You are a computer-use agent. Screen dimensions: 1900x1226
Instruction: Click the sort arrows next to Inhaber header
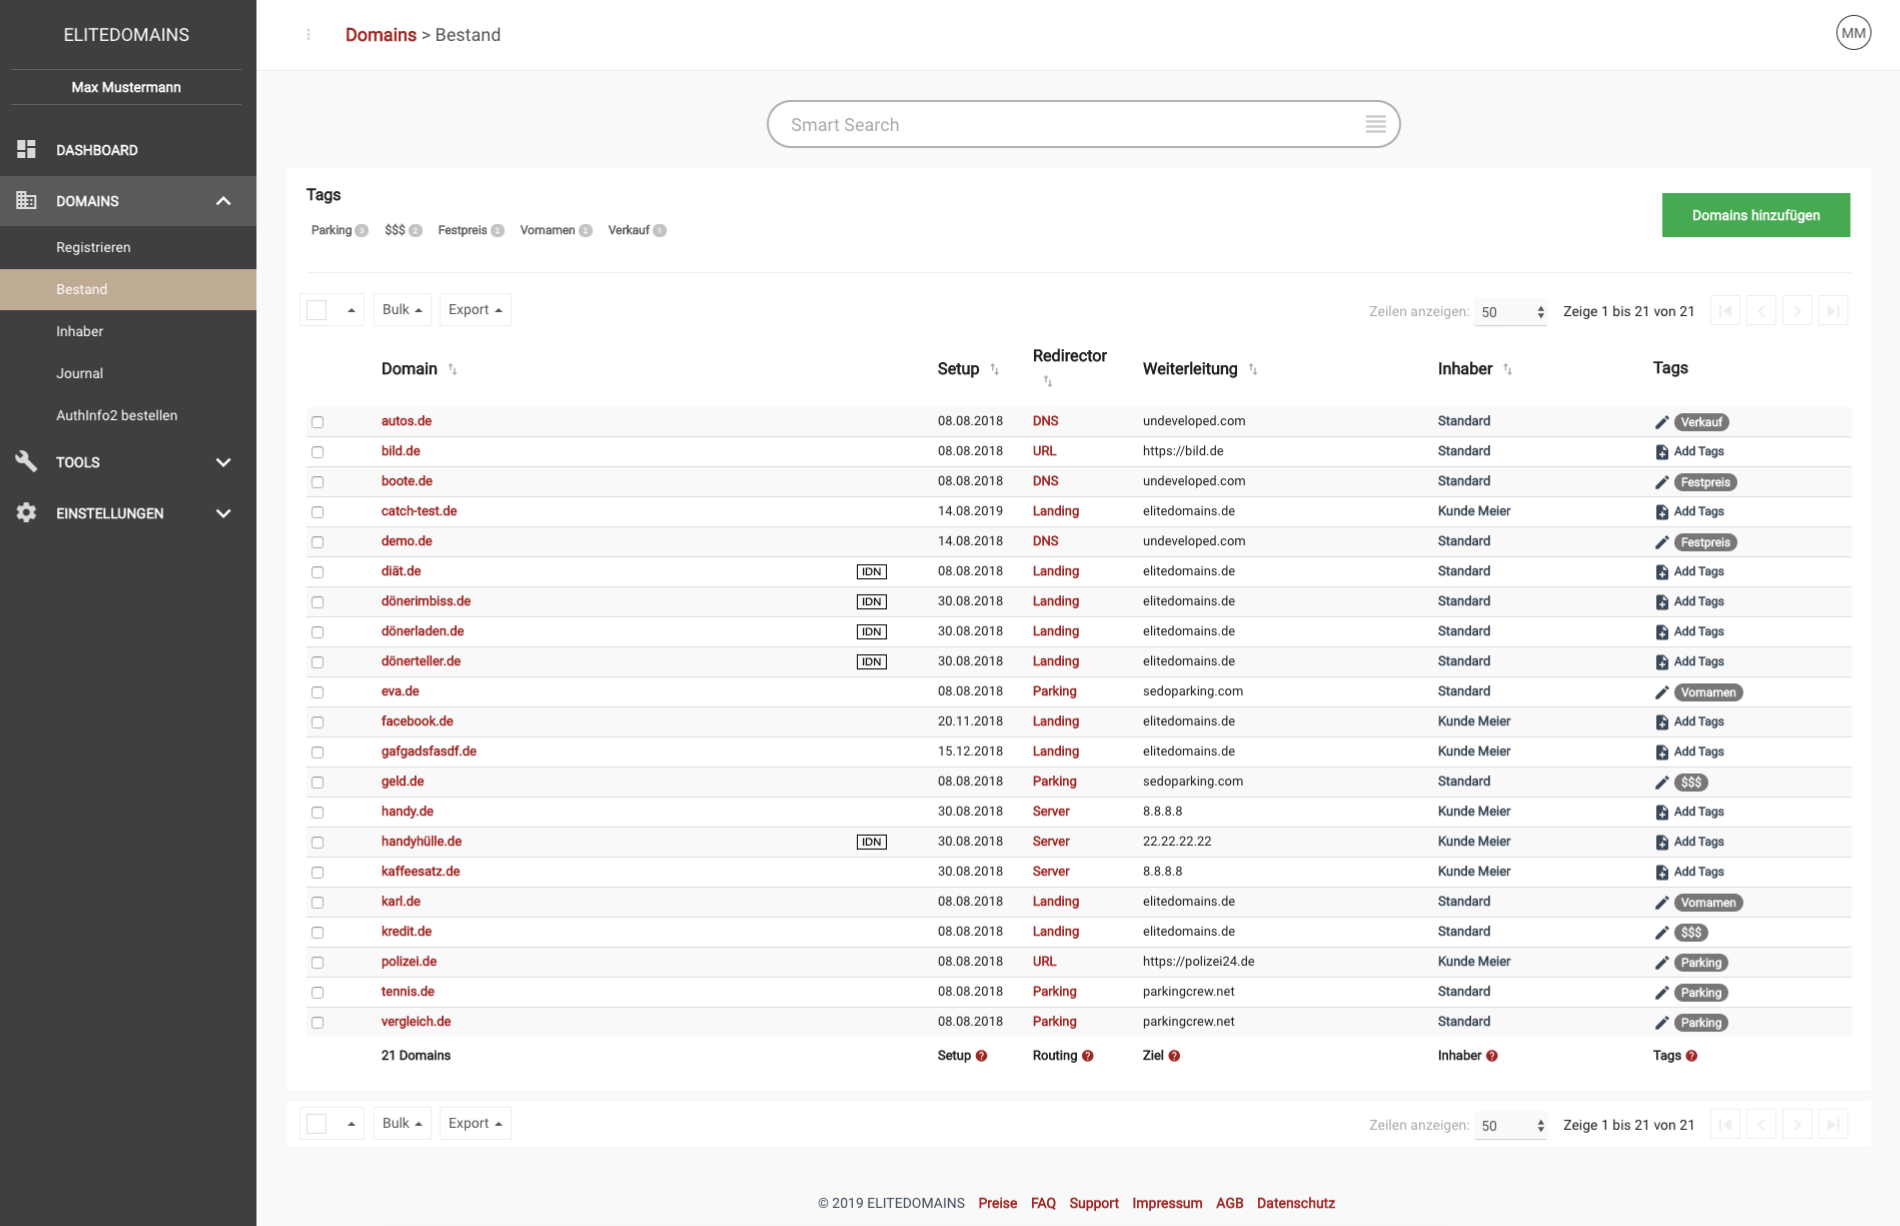coord(1507,370)
